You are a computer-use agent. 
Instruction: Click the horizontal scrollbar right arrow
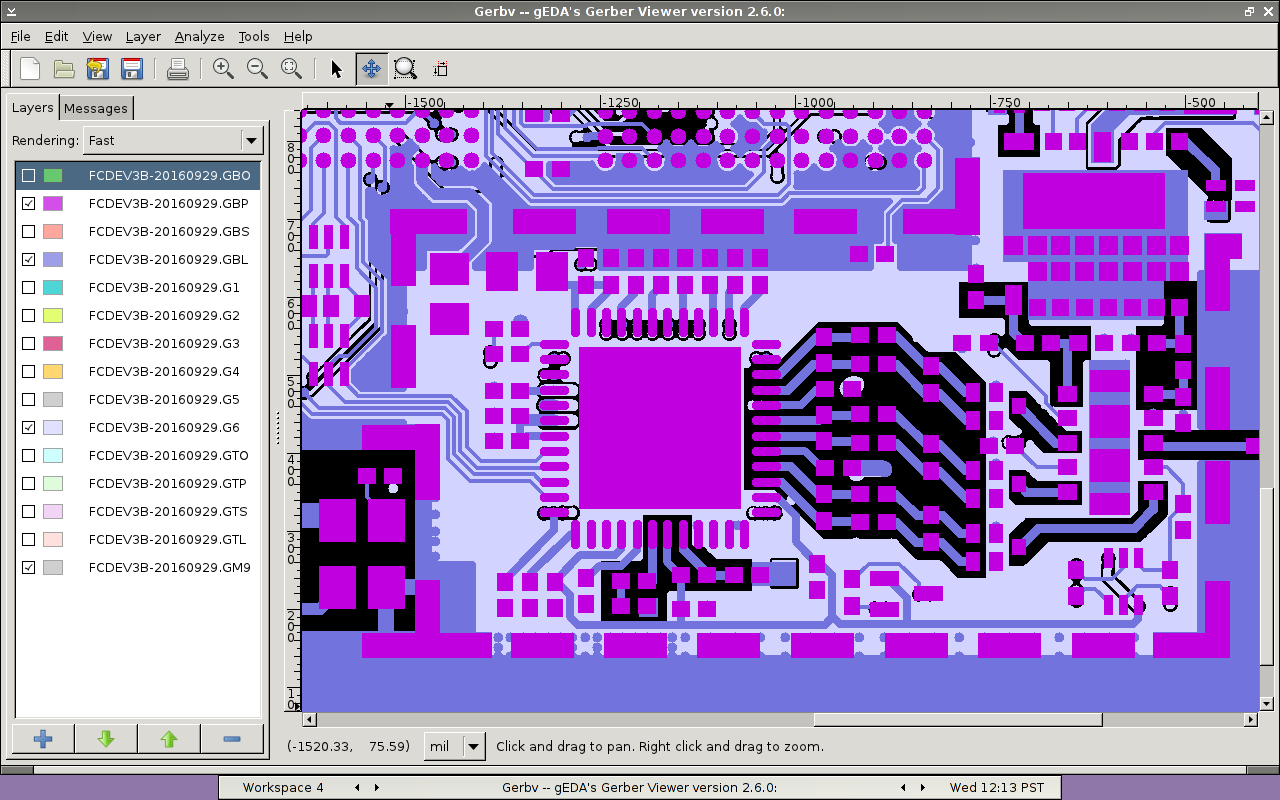click(1250, 719)
